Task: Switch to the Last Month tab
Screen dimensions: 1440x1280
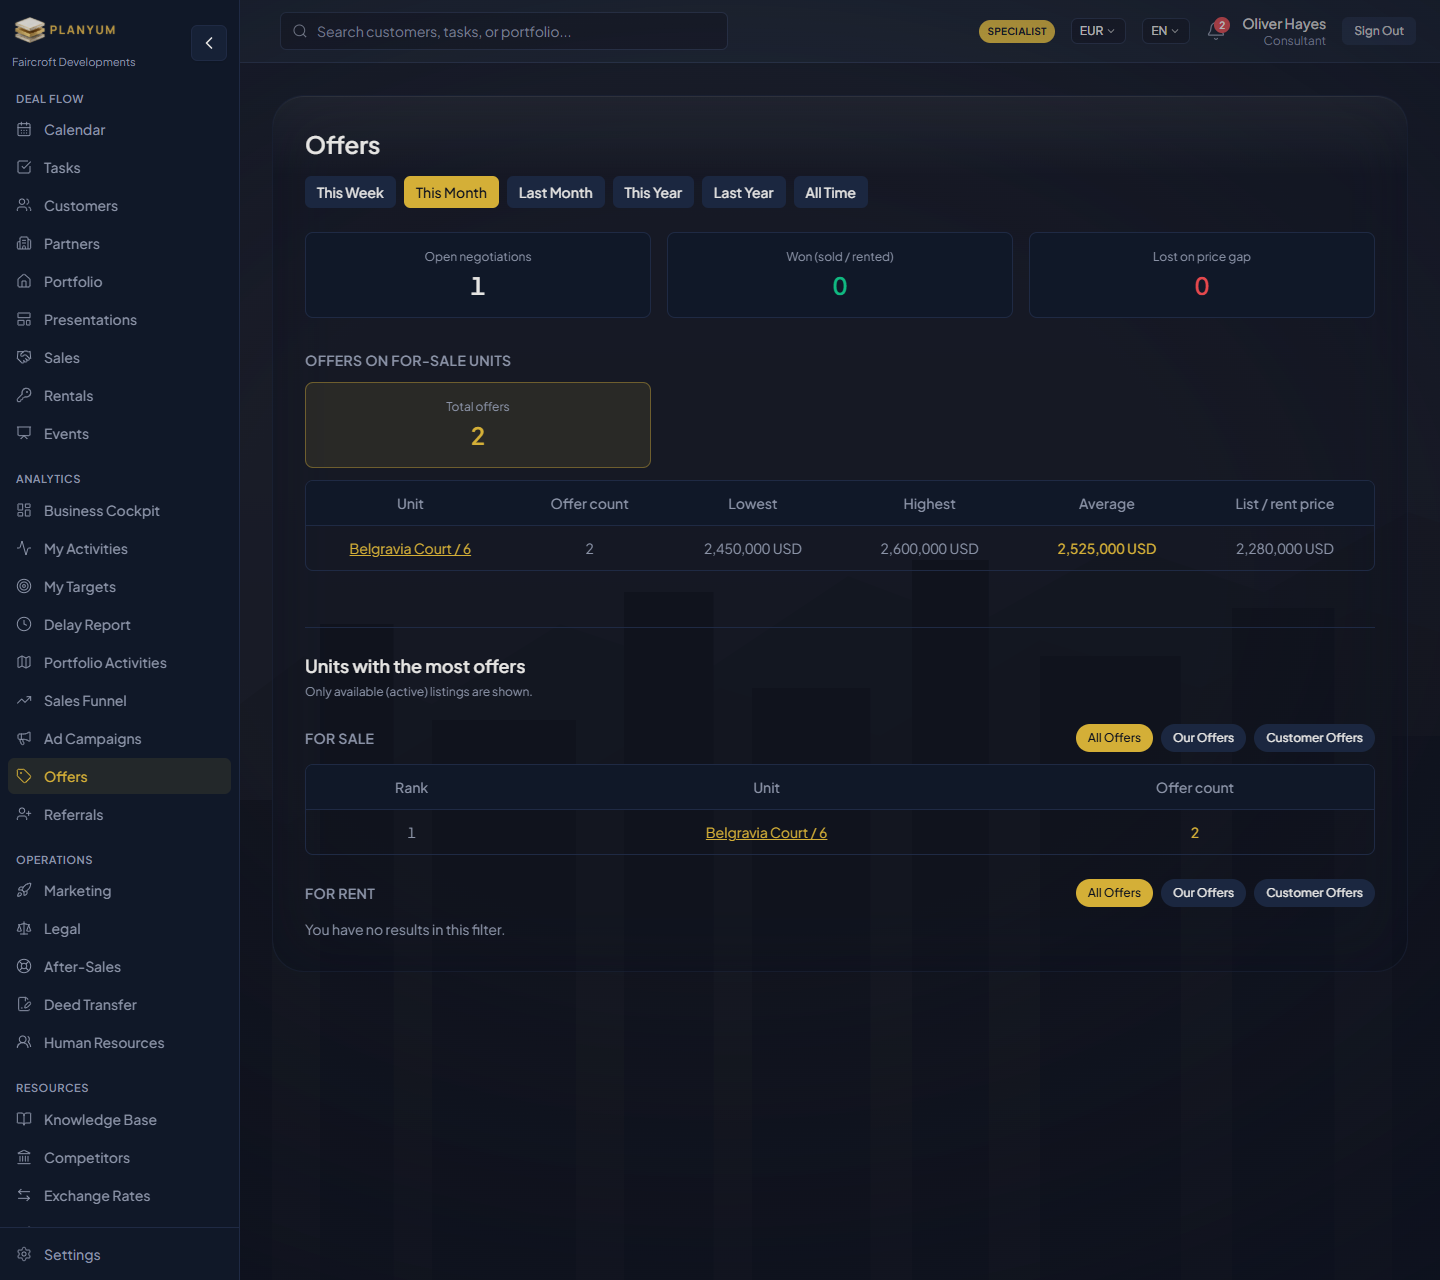Action: [555, 192]
